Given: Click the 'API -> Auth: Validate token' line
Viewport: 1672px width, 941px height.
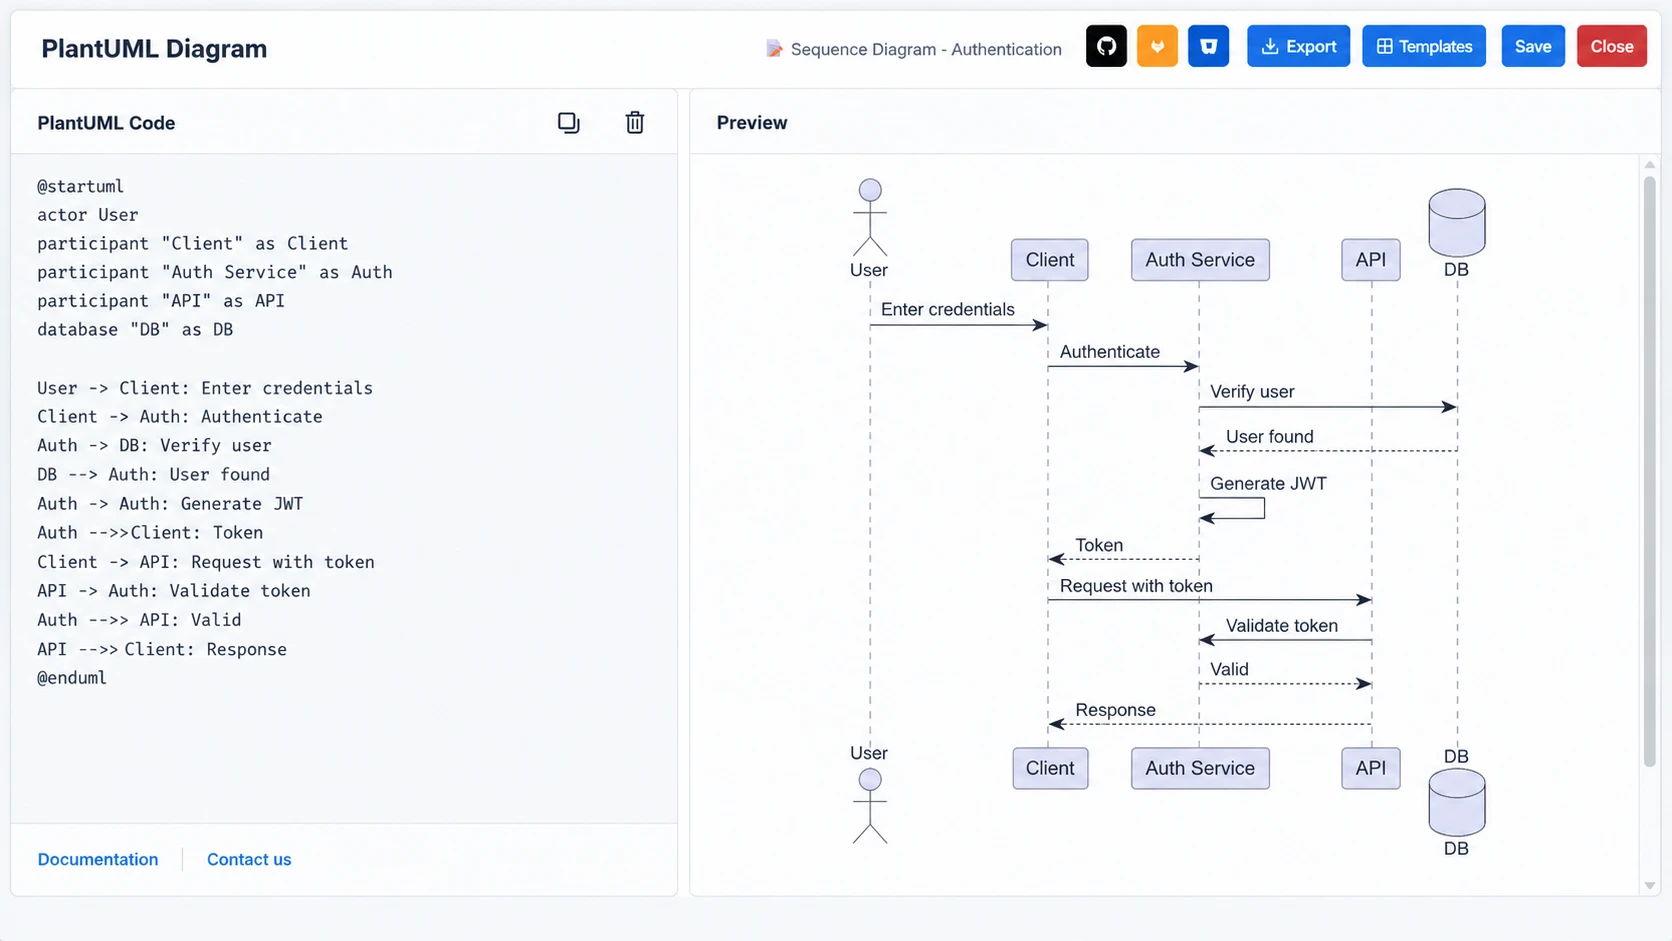Looking at the screenshot, I should (x=174, y=591).
